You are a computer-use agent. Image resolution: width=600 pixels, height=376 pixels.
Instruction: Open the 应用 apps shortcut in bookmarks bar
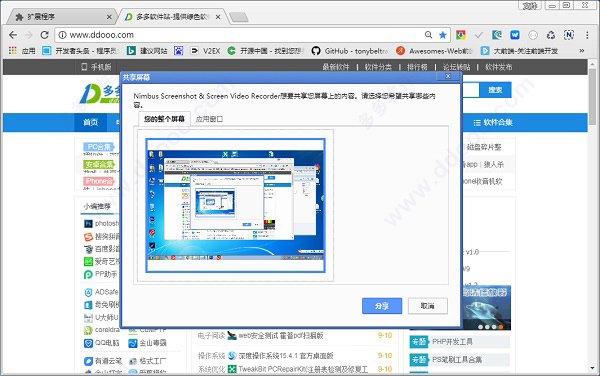coord(22,51)
